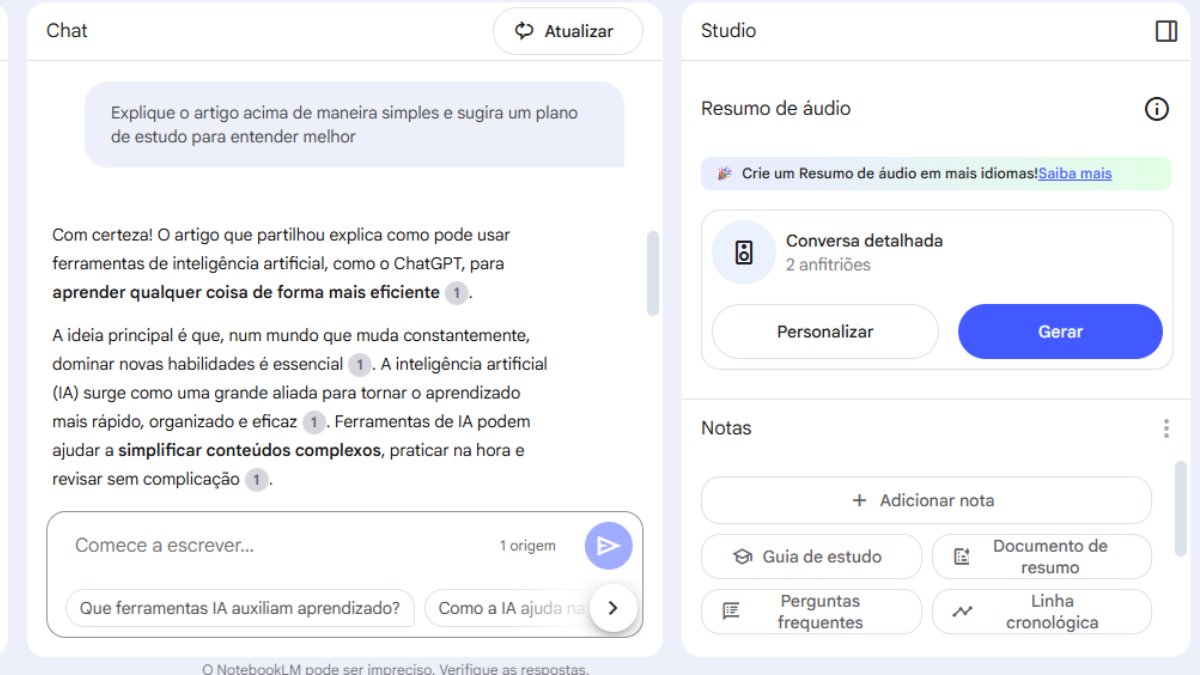Click the 1 origem source counter
This screenshot has width=1200, height=675.
(x=527, y=546)
